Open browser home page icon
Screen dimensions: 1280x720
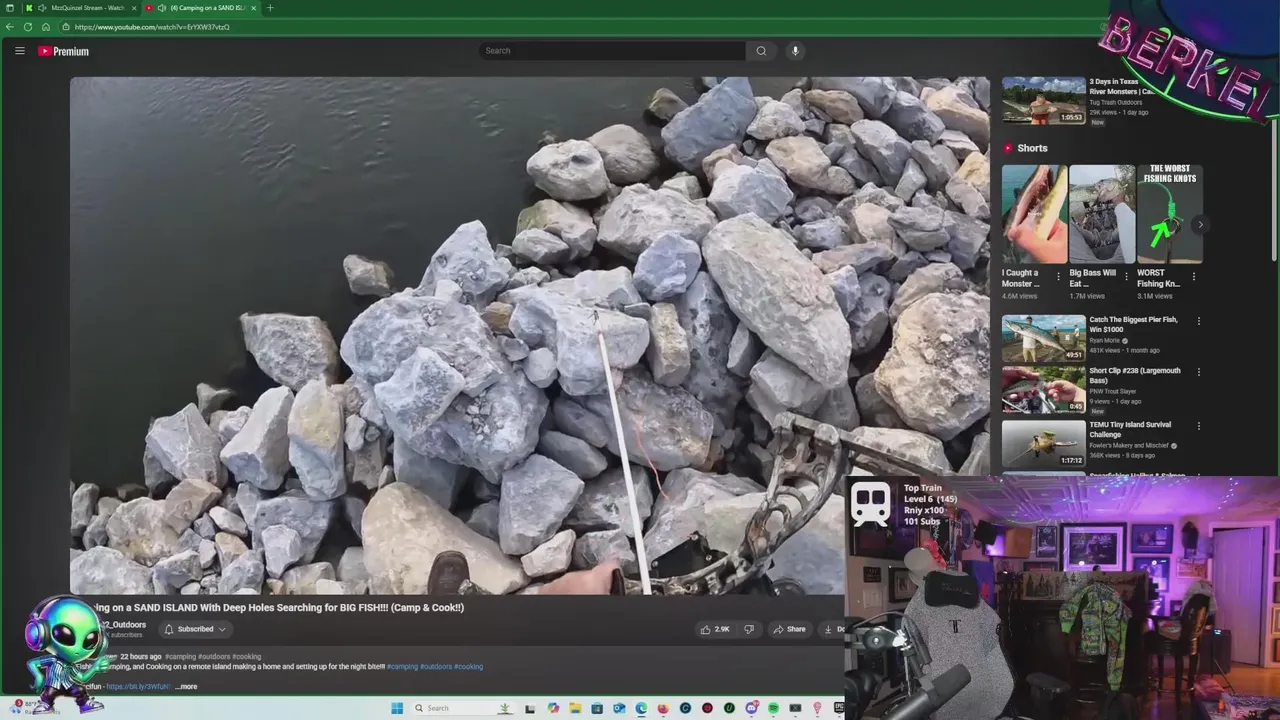[46, 27]
